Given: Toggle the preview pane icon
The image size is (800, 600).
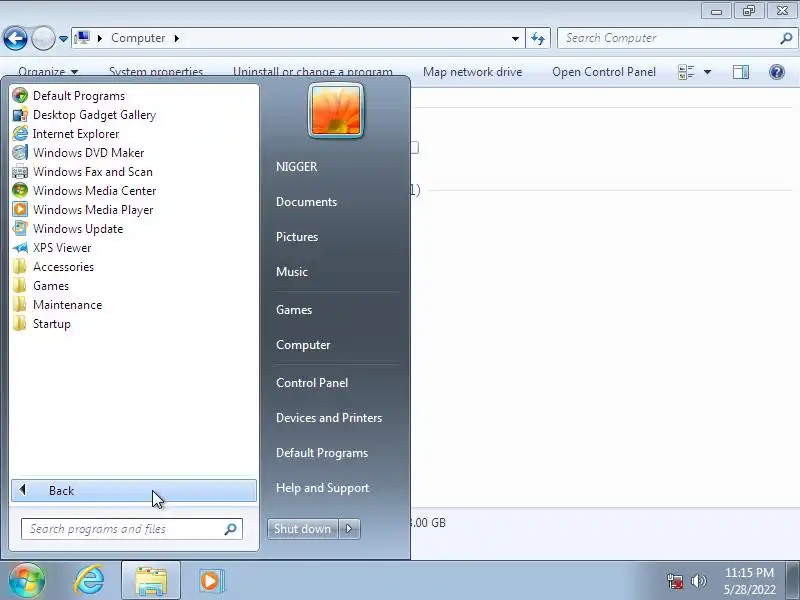Looking at the screenshot, I should (x=741, y=72).
